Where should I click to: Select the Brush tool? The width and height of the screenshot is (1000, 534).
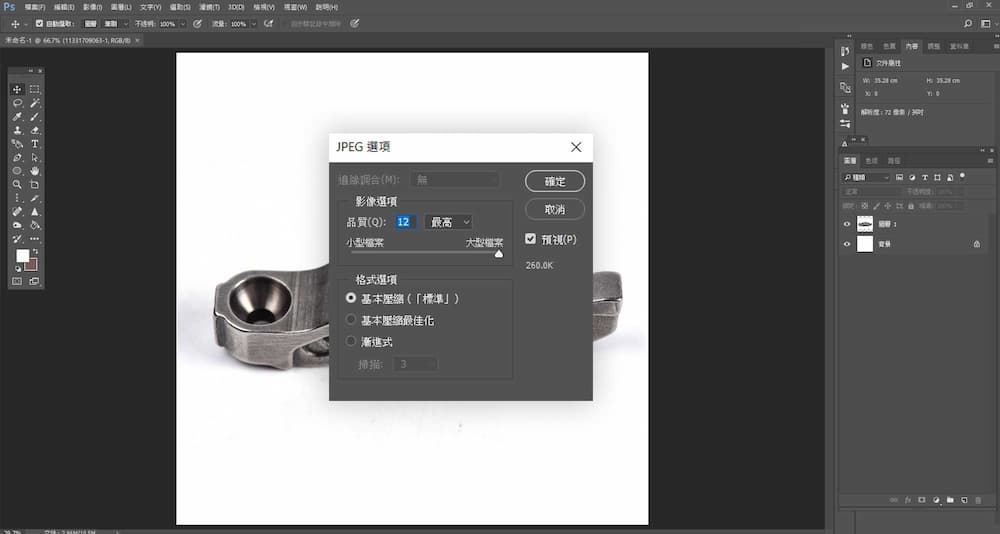[x=34, y=117]
